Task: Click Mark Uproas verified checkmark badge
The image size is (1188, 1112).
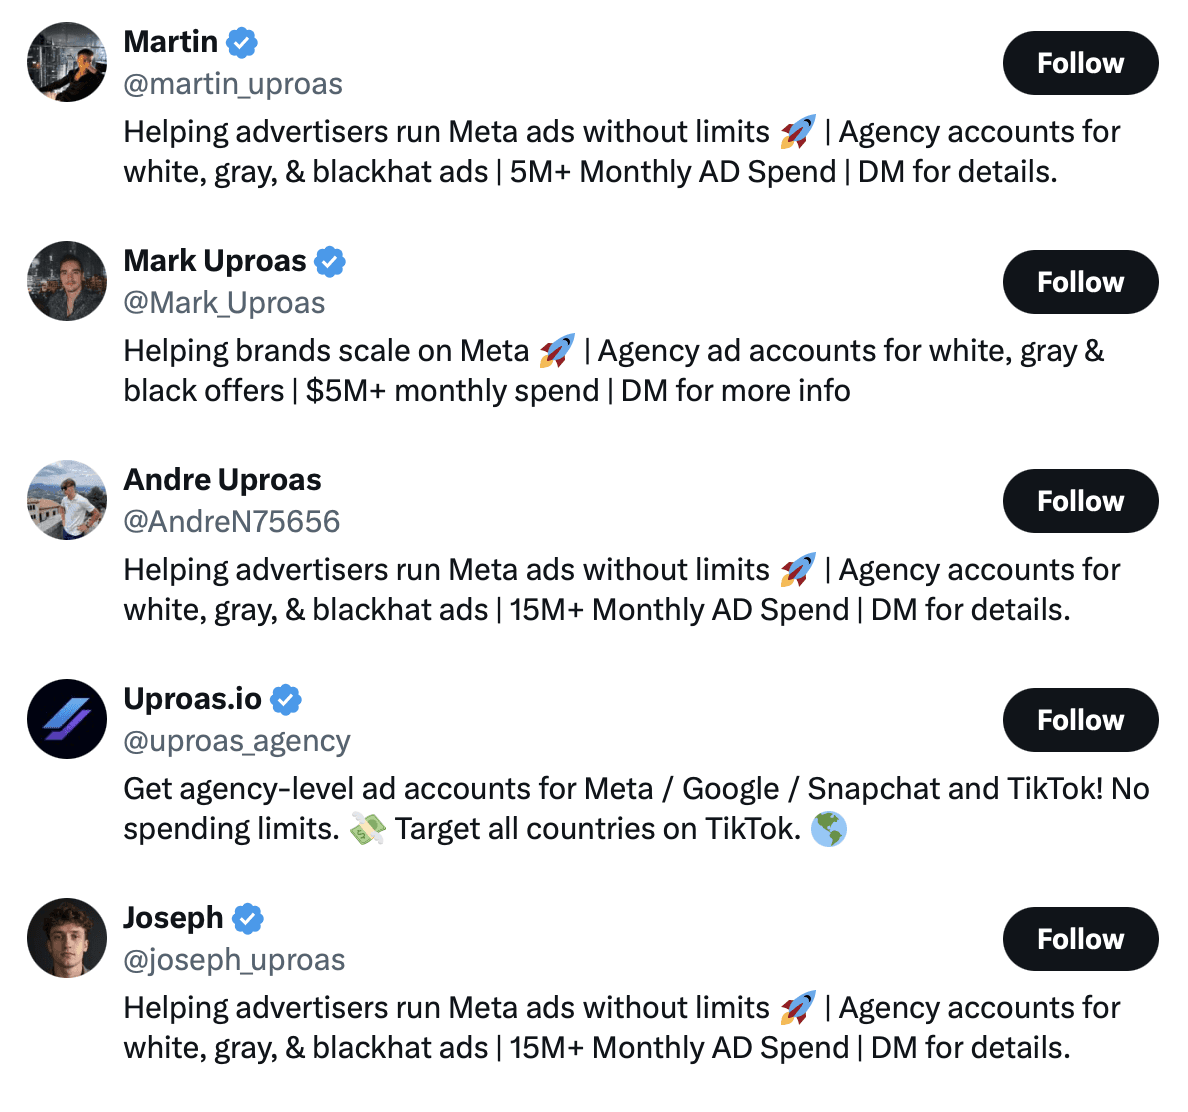Action: [x=330, y=262]
